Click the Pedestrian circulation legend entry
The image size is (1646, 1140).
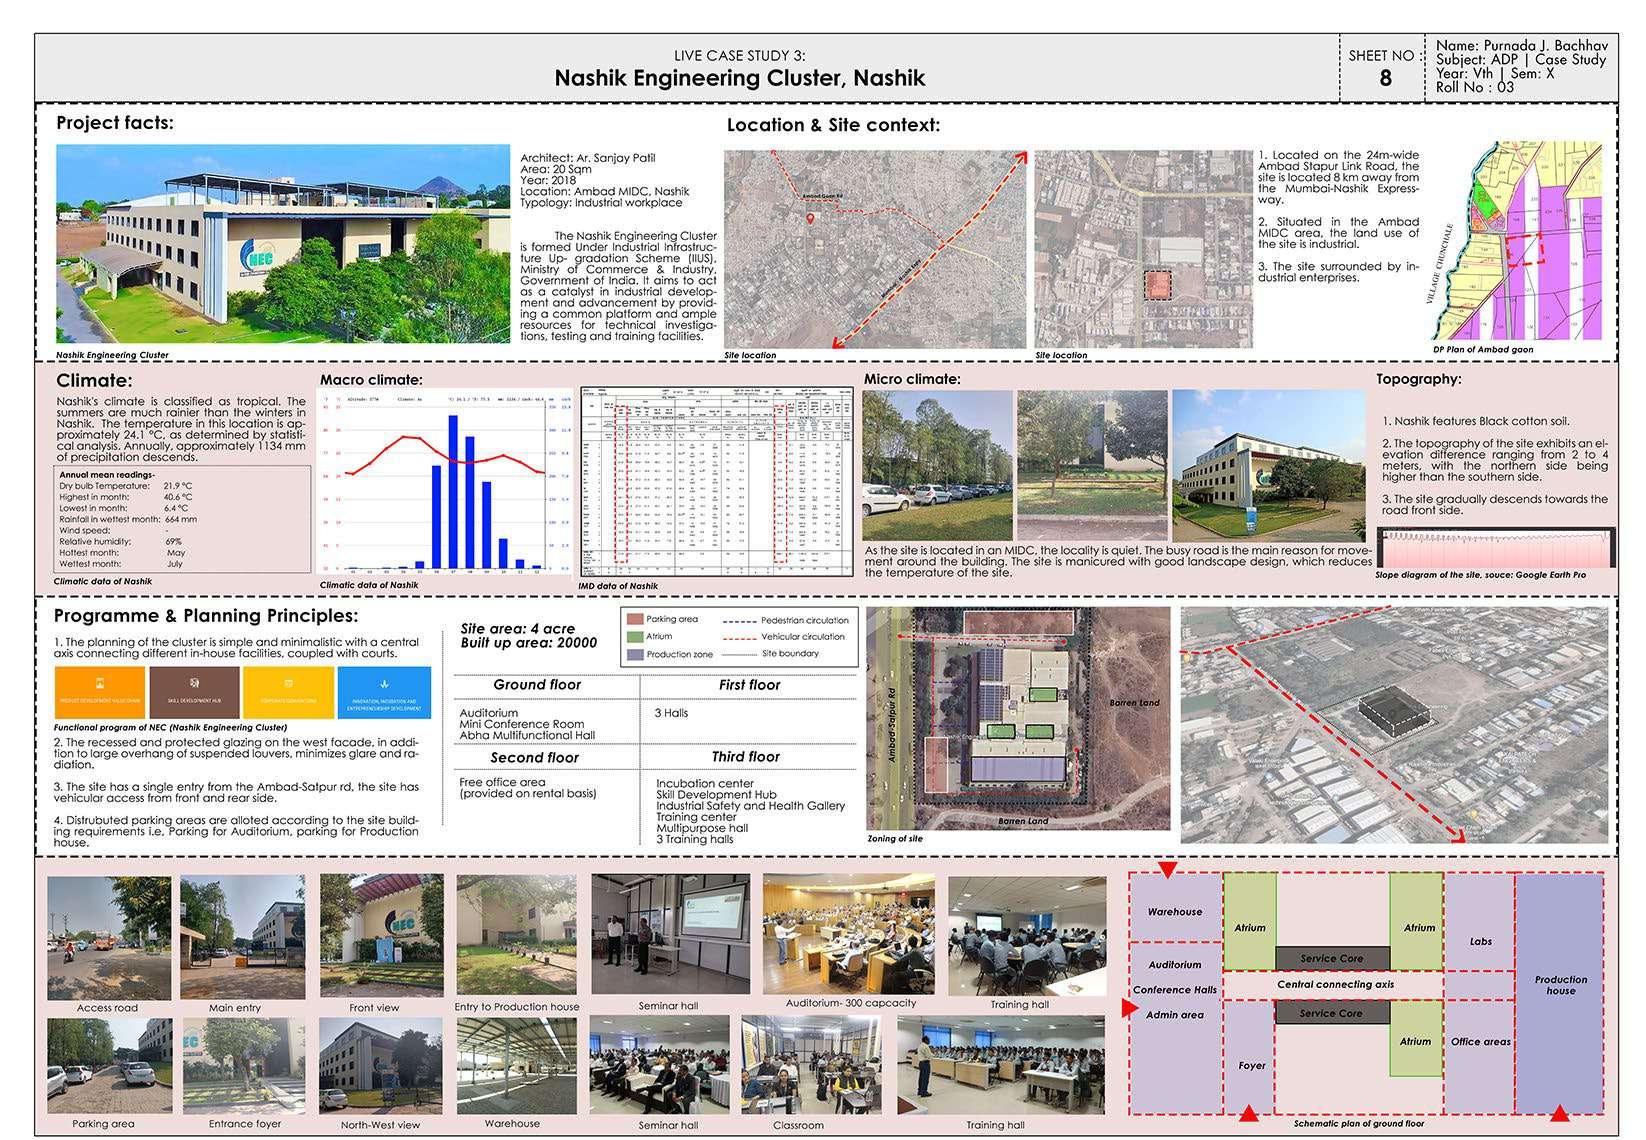pos(785,620)
